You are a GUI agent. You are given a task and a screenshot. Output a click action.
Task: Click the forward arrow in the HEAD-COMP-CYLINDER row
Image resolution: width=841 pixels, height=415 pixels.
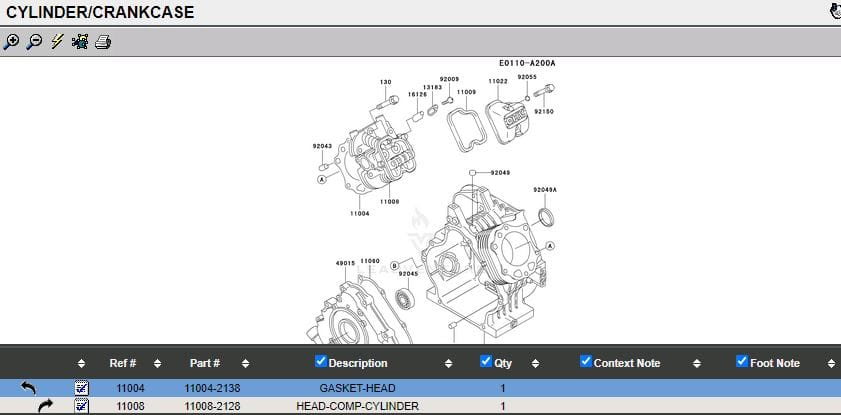point(46,406)
